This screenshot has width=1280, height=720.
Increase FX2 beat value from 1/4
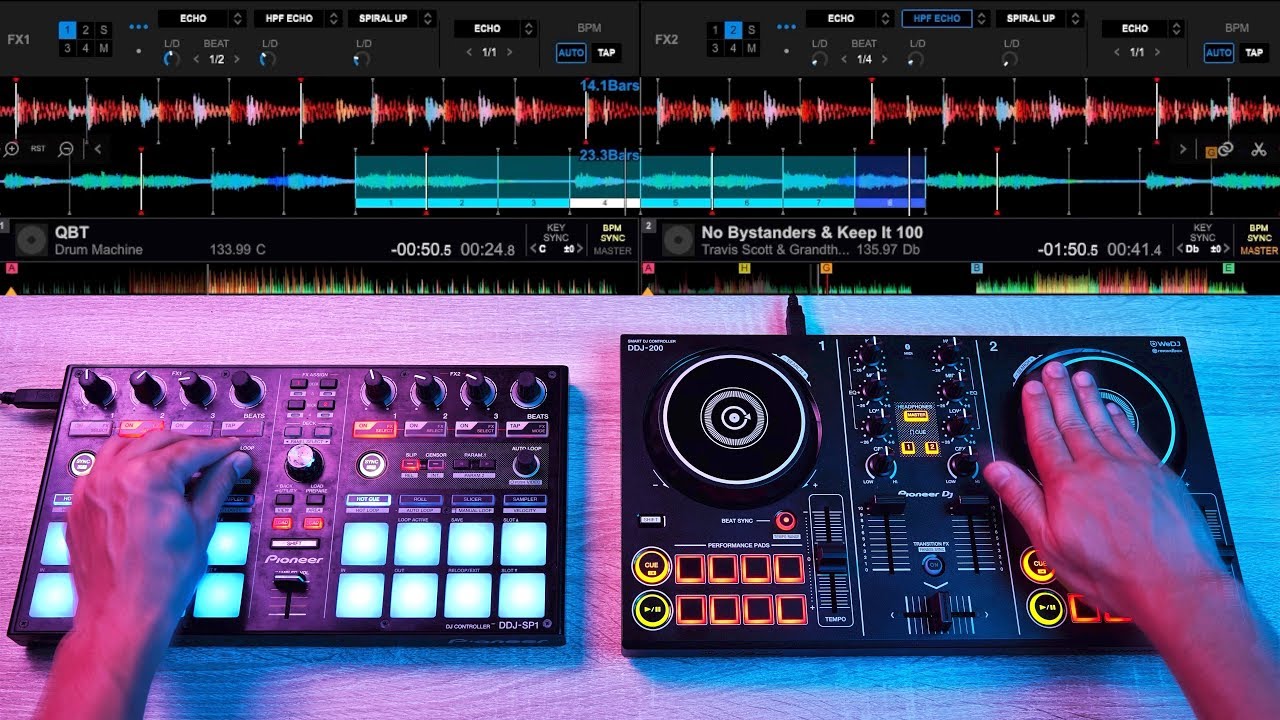pos(885,60)
